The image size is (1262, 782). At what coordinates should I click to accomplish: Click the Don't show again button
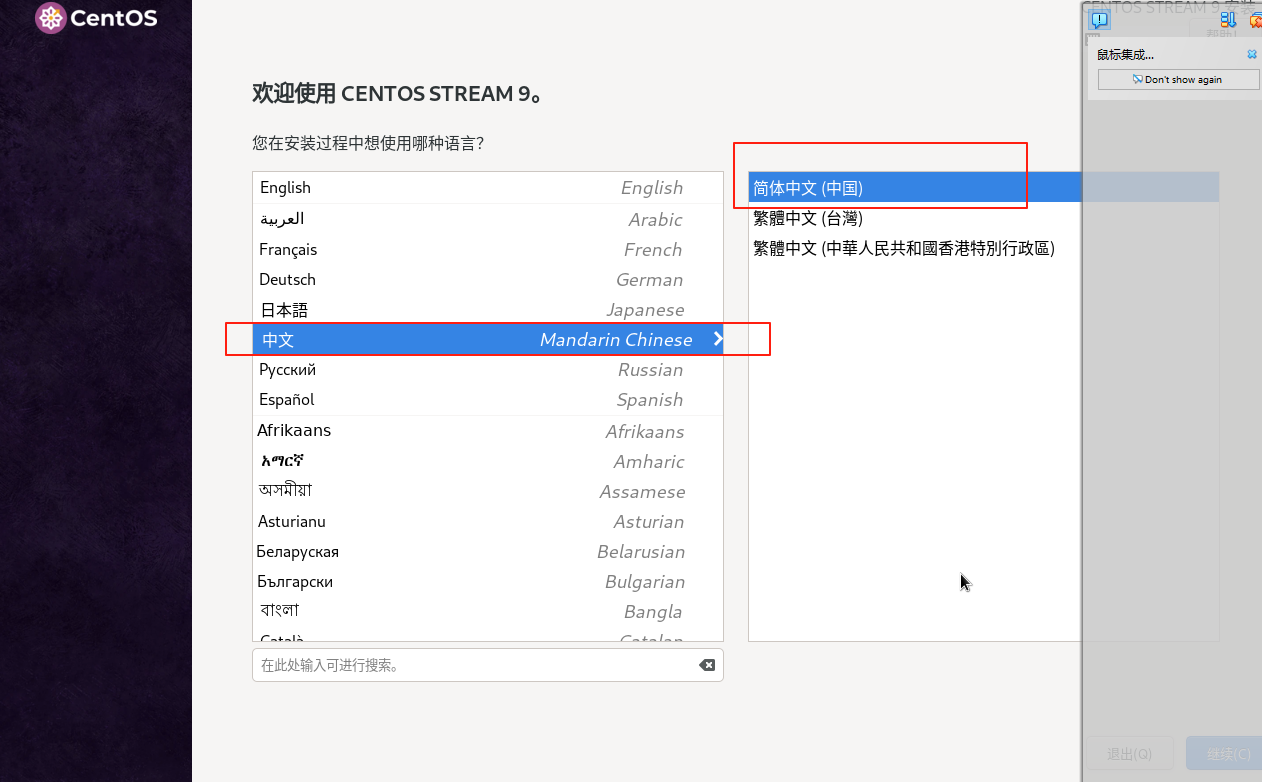1178,79
